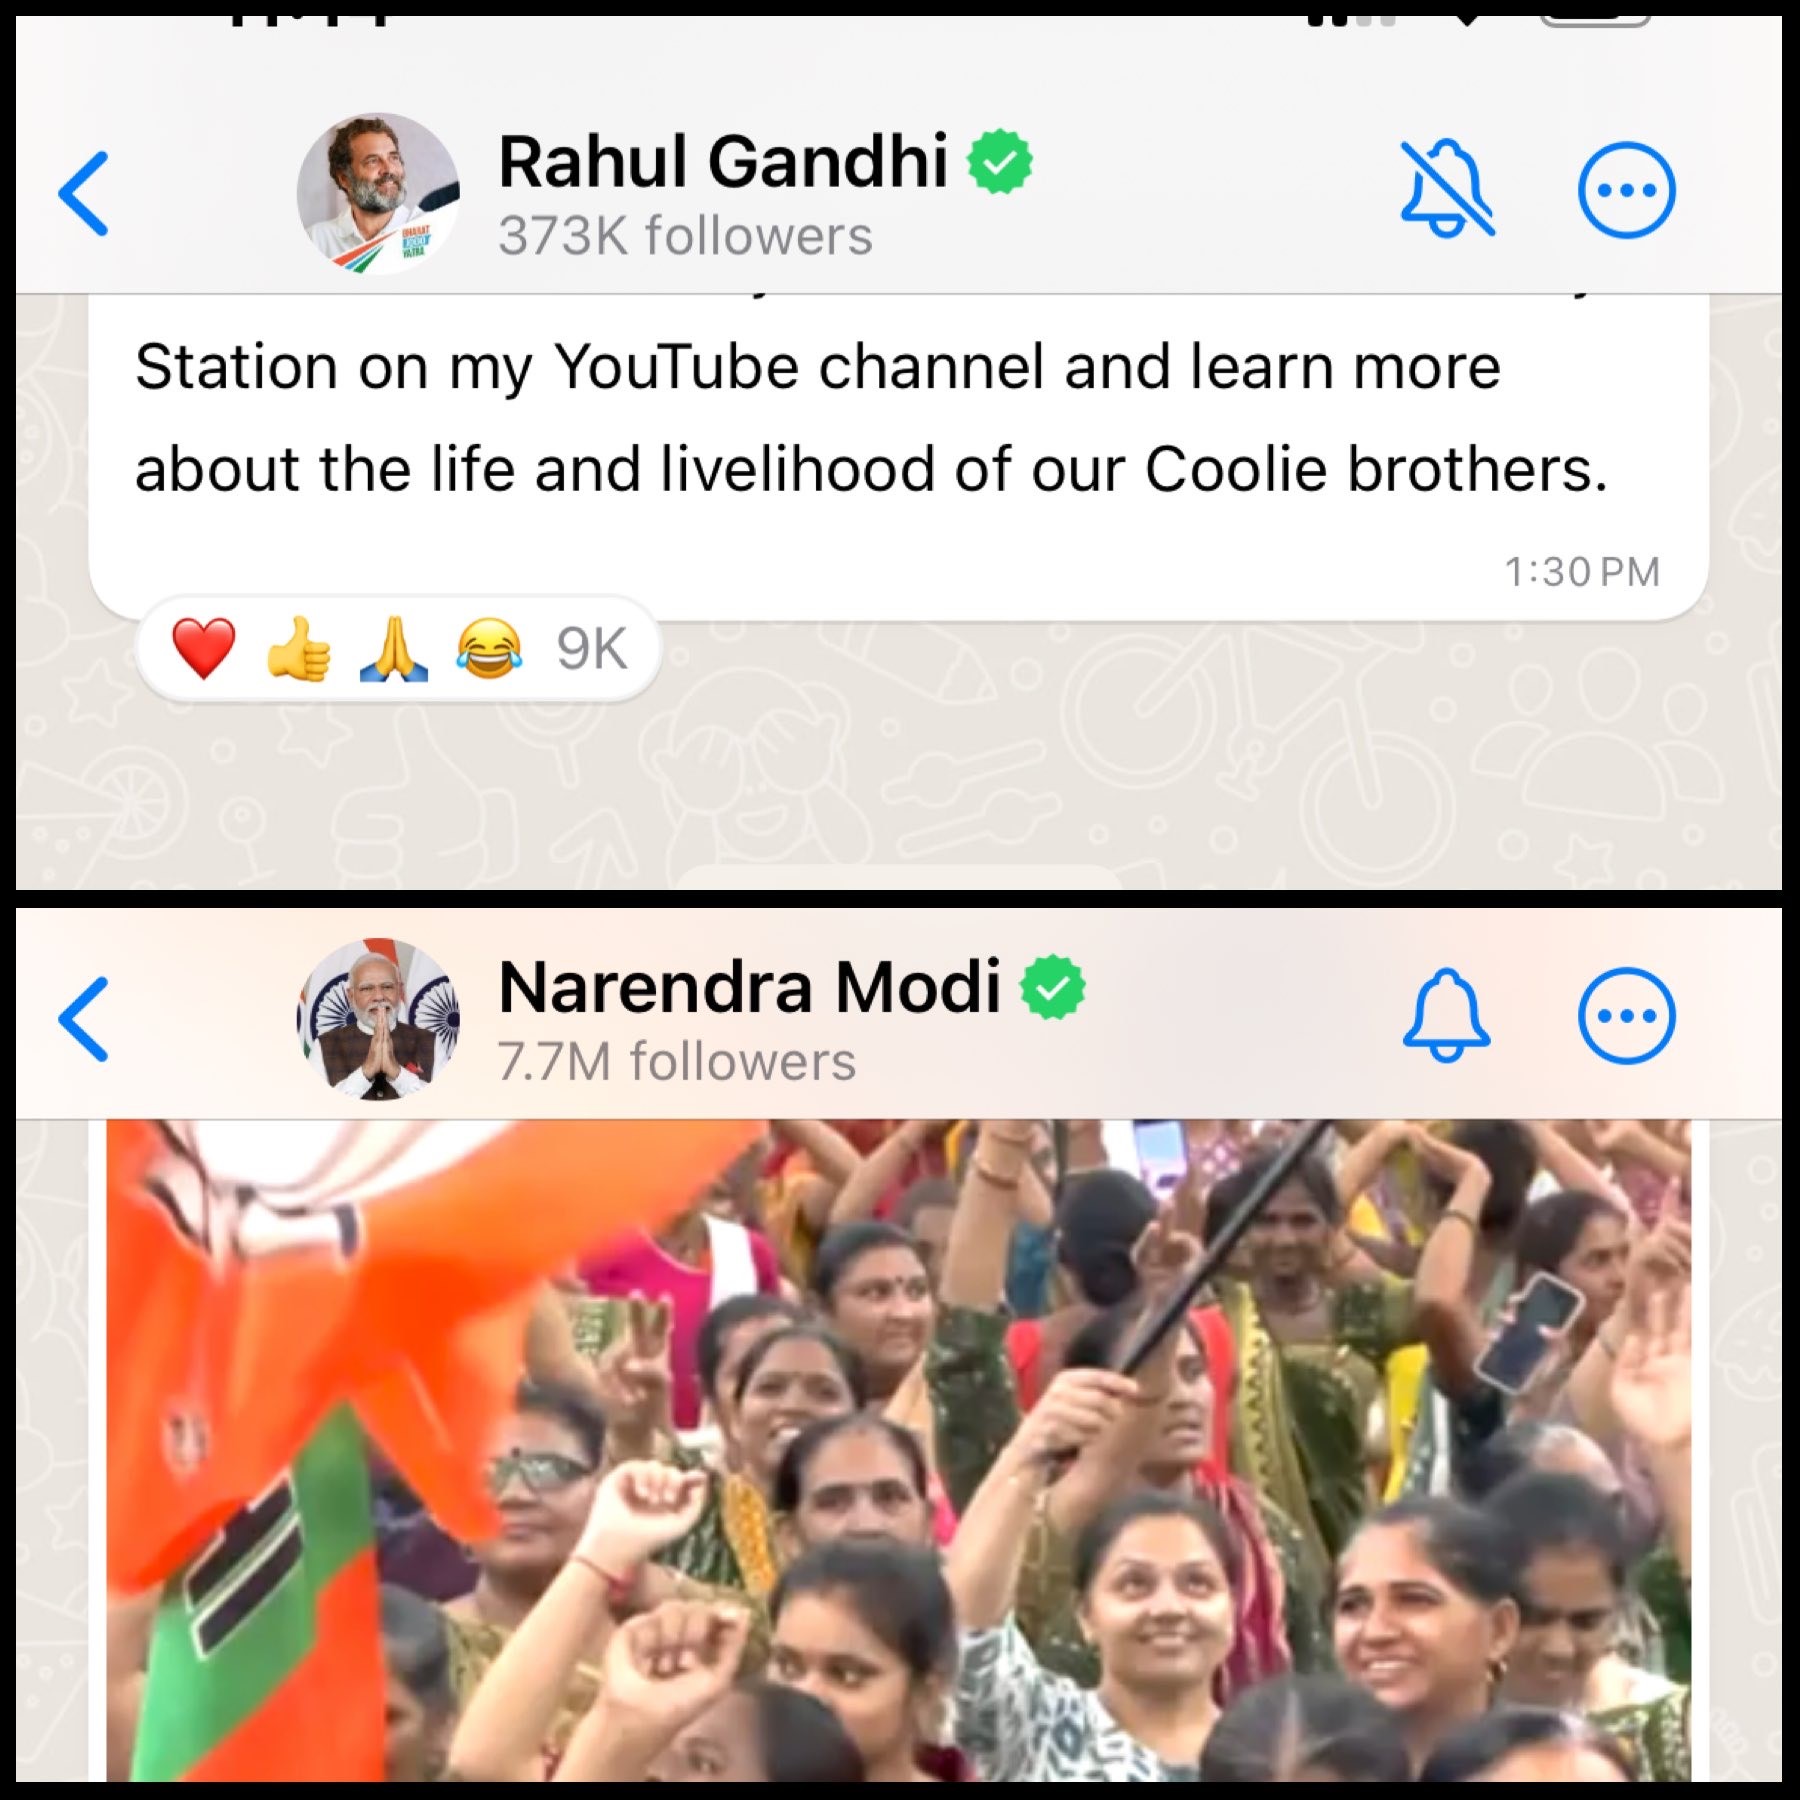Tap the Coolie brothers message bubble
This screenshot has height=1800, width=1800.
point(898,457)
